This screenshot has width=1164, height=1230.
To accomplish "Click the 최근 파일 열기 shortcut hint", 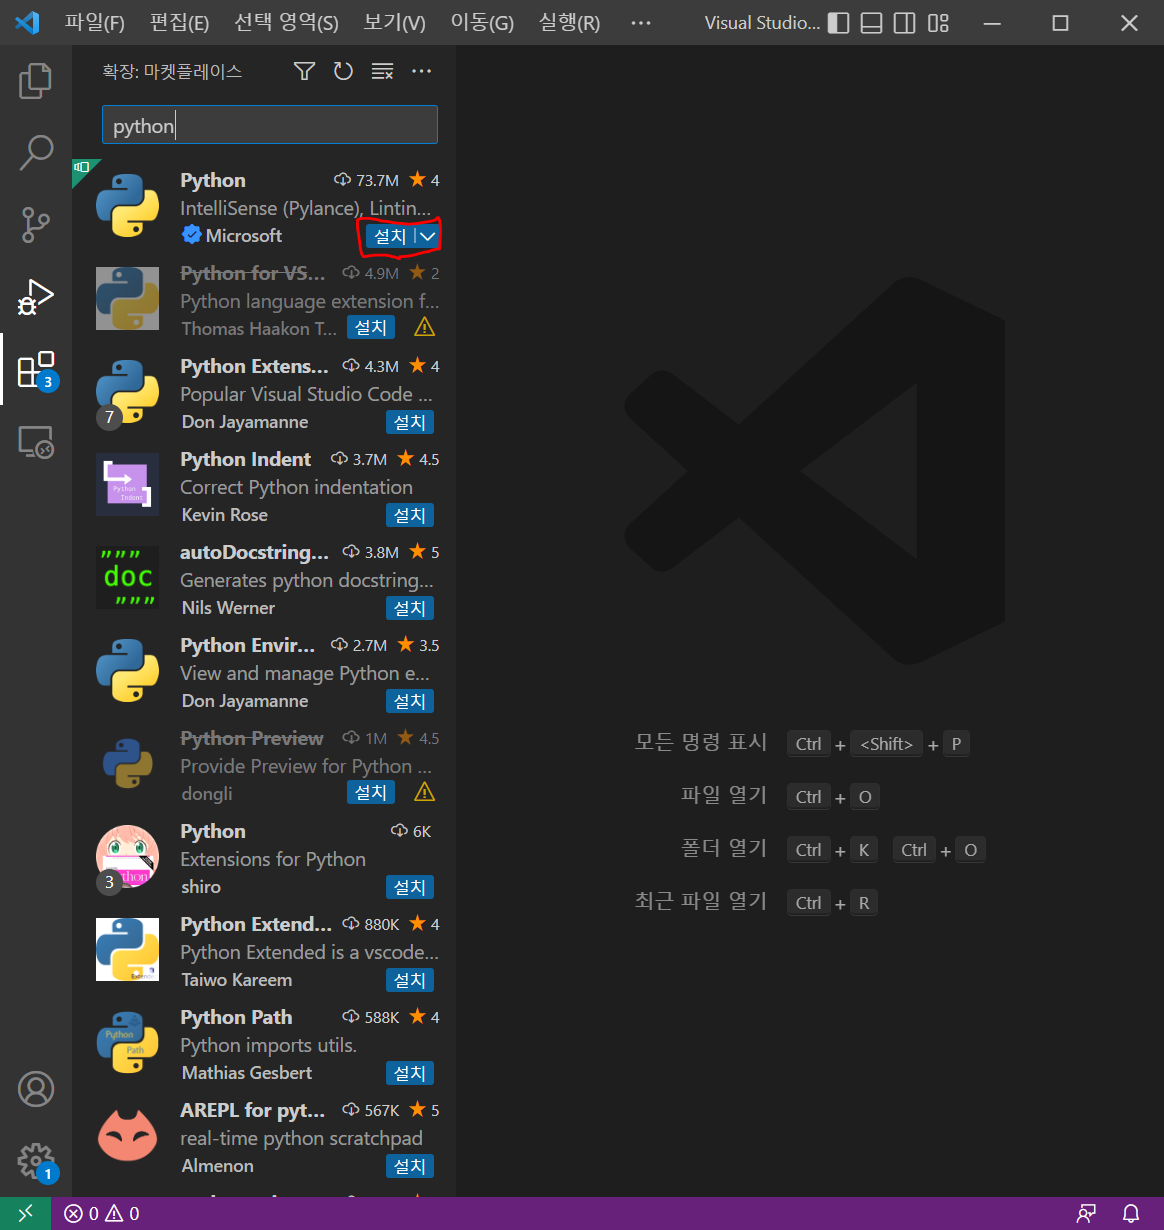I will point(701,901).
